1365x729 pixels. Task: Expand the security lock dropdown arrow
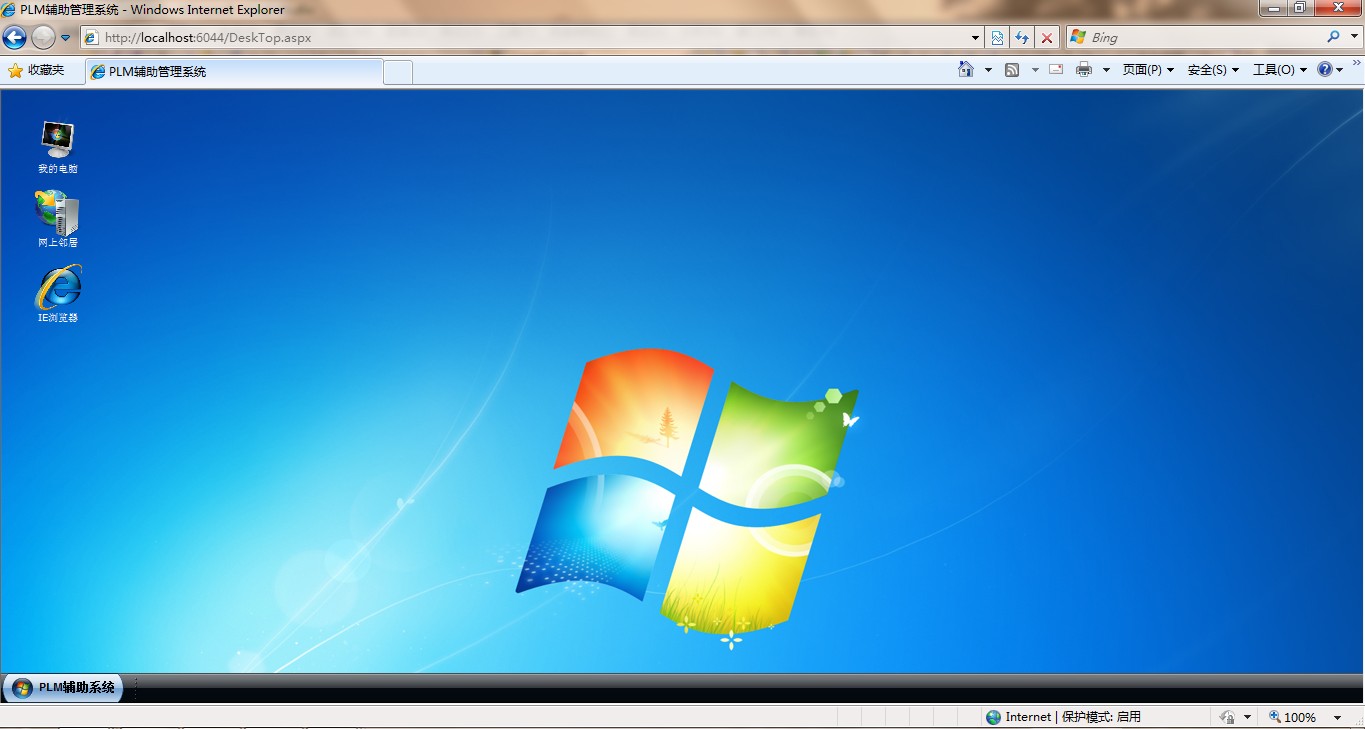point(1247,718)
